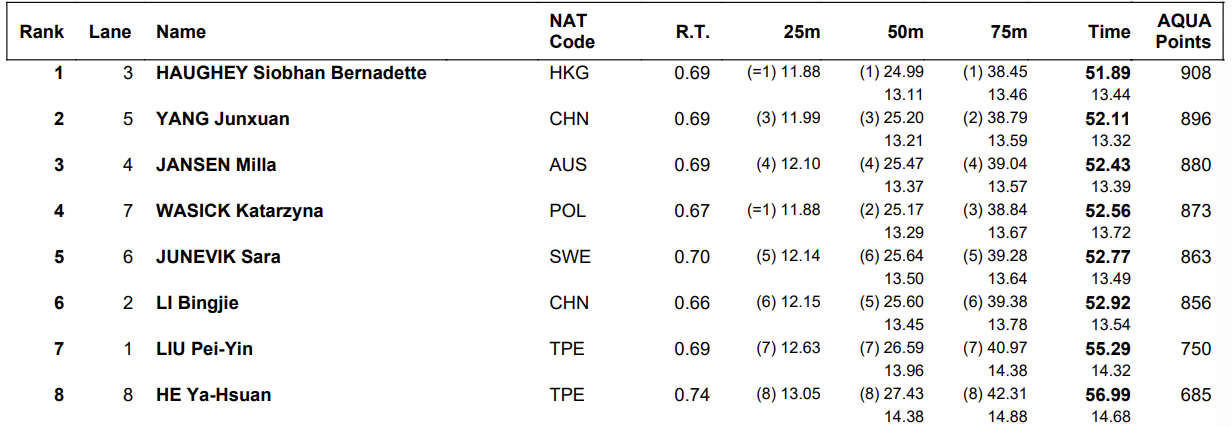
Task: Click the R.T. column header
Action: point(692,32)
